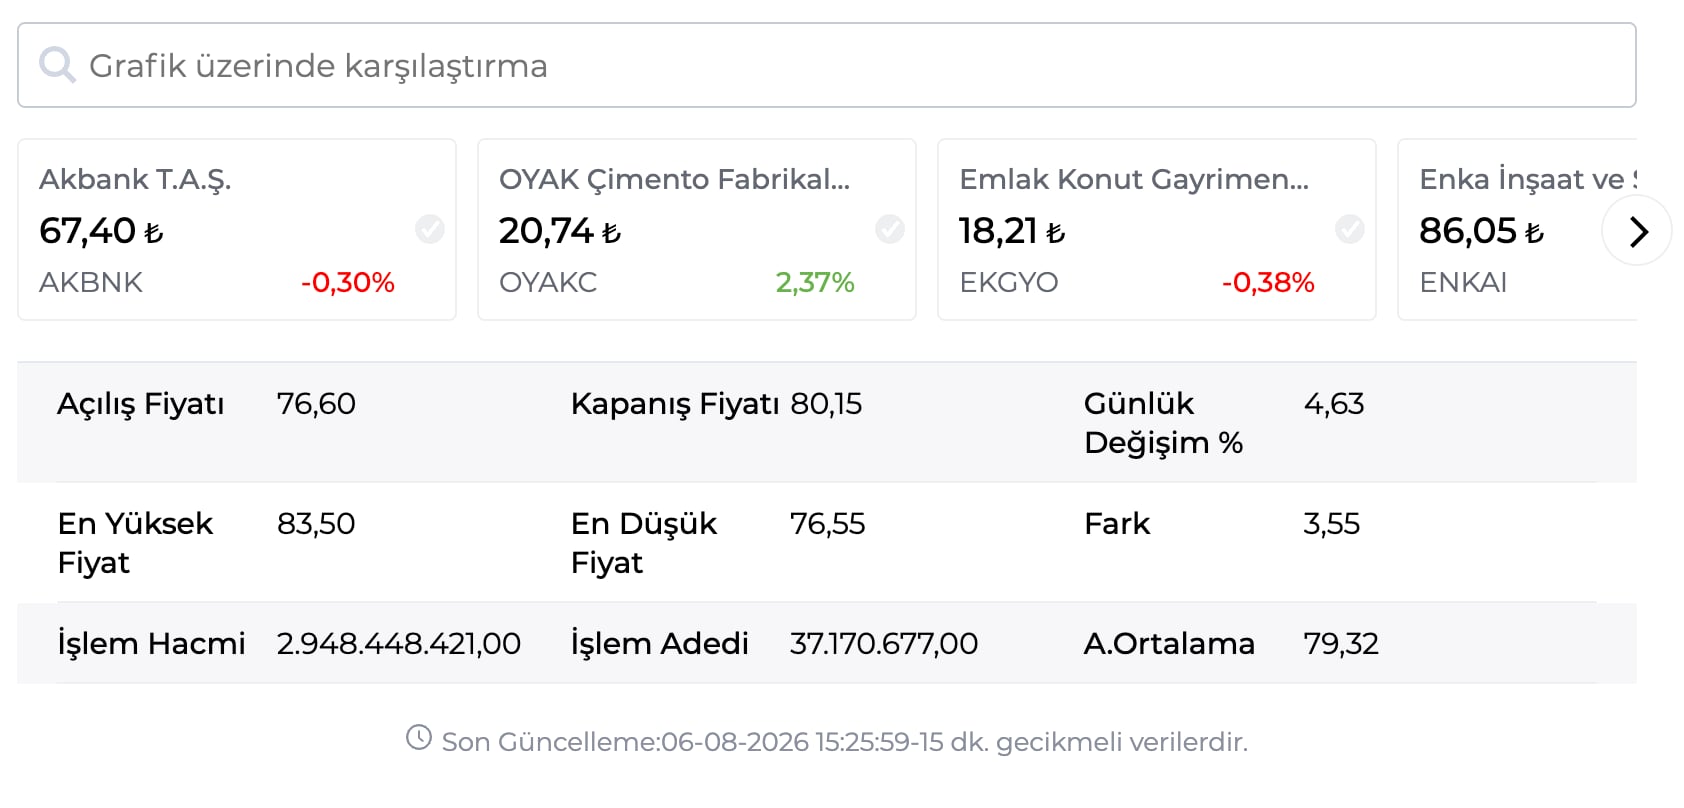Toggle the Emlak Konut card checkmark
The width and height of the screenshot is (1684, 808).
1350,229
